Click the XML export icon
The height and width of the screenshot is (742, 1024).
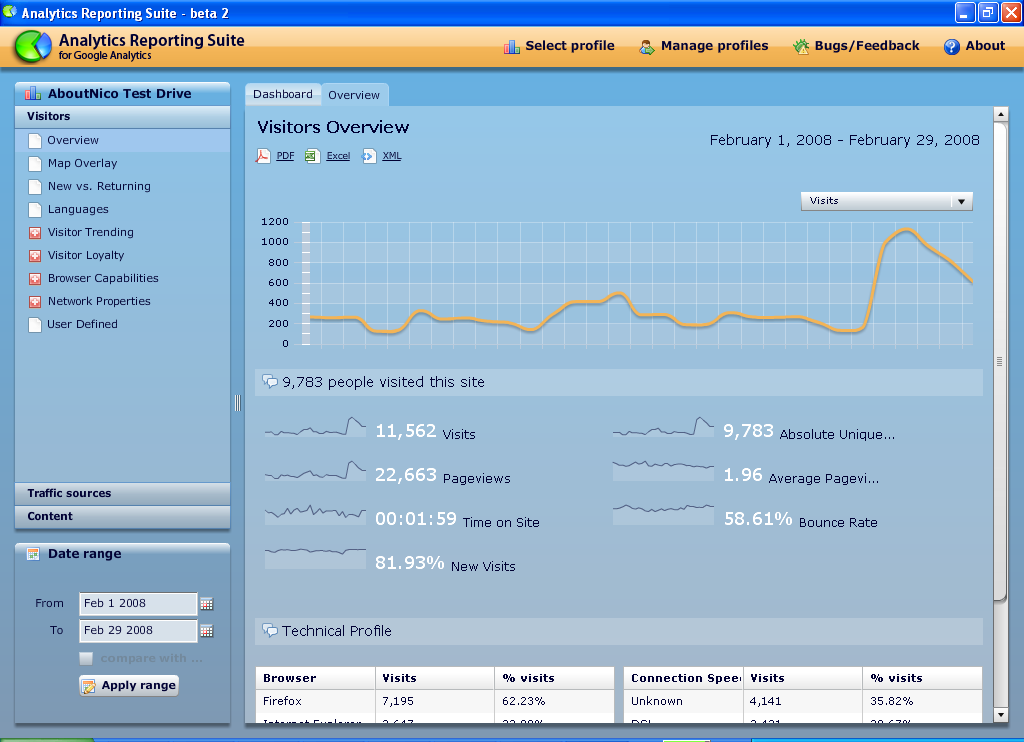coord(369,156)
